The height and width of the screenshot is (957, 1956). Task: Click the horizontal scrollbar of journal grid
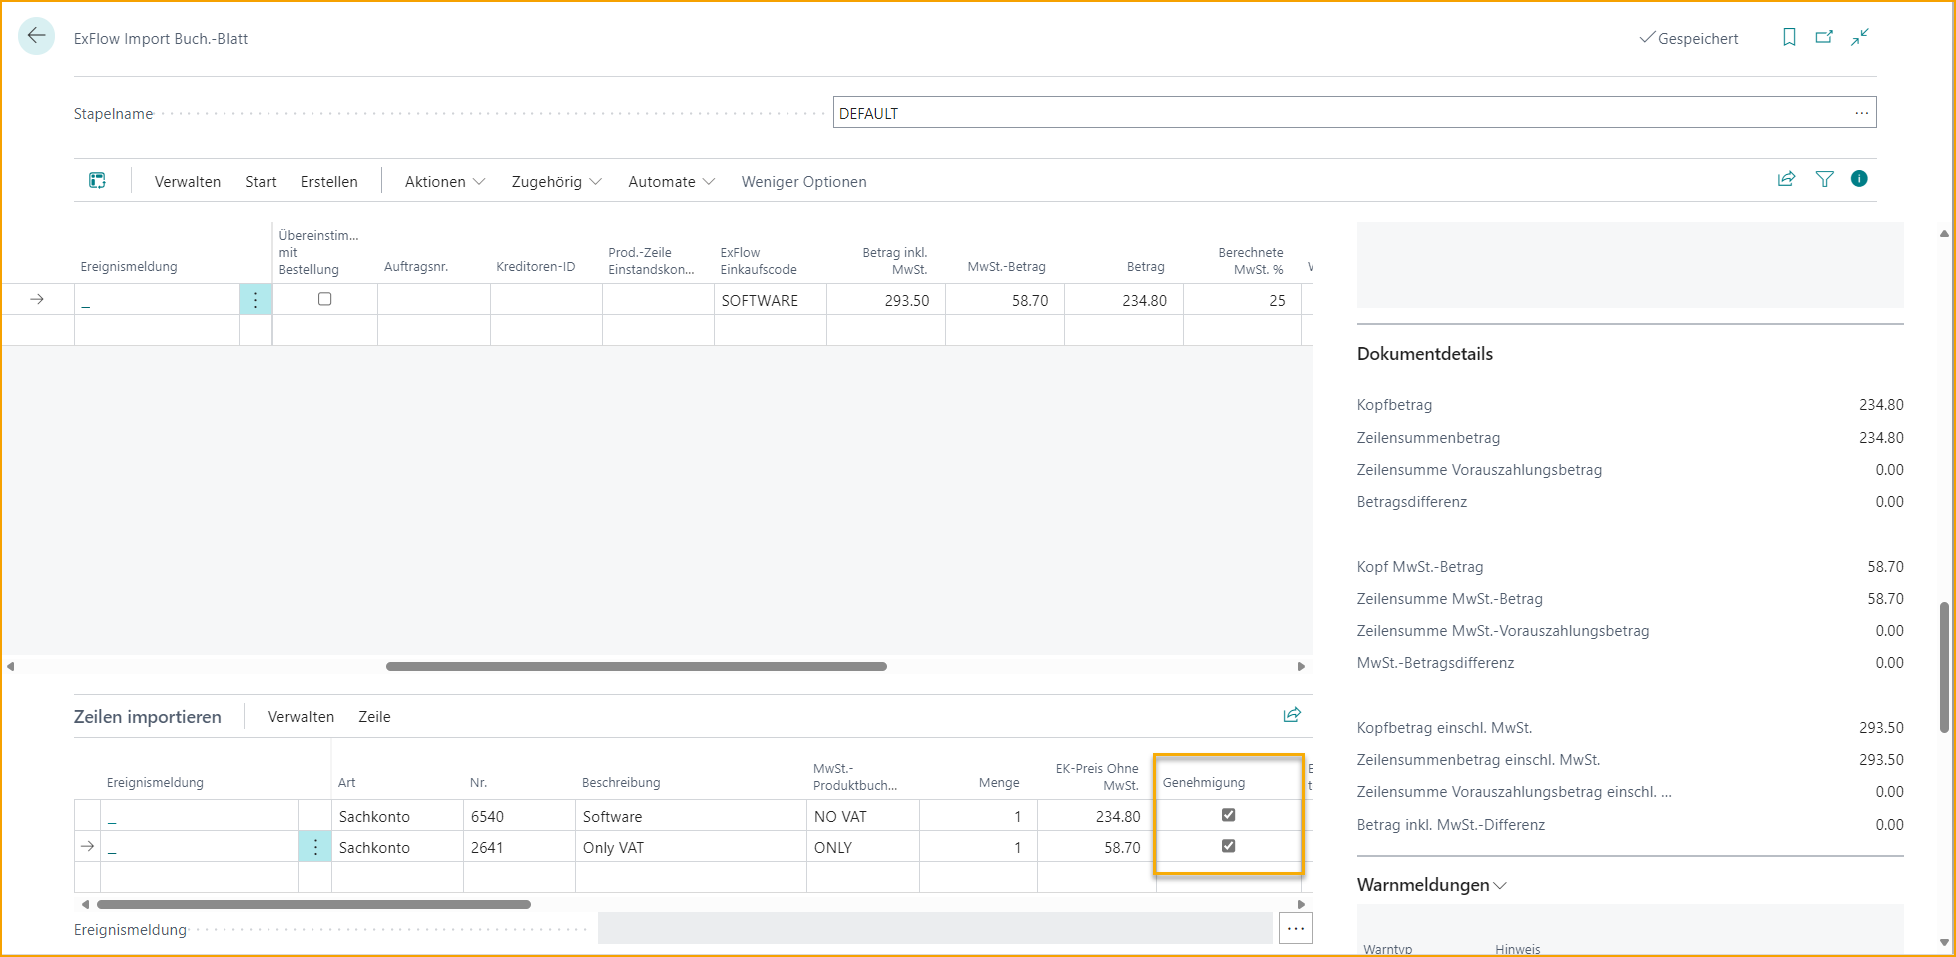coord(636,666)
